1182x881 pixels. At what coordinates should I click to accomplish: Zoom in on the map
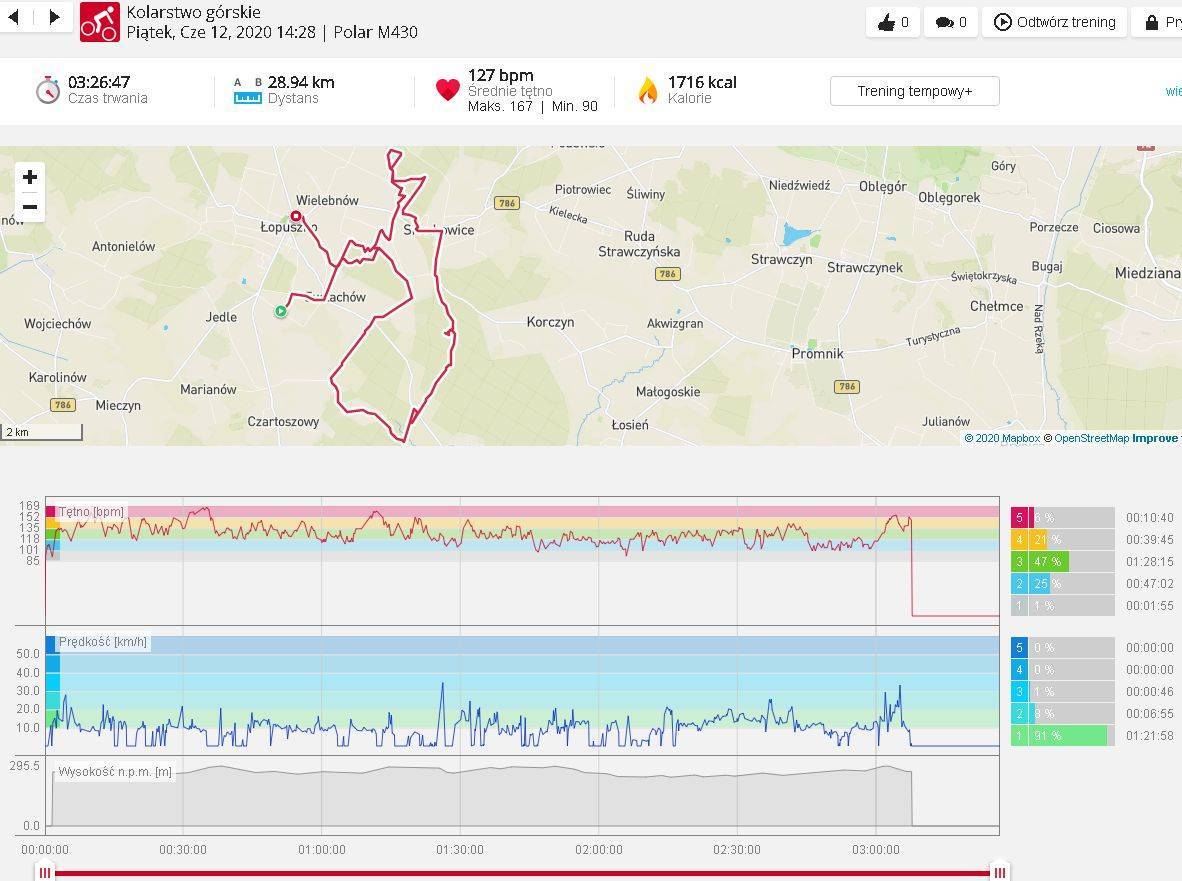pyautogui.click(x=30, y=177)
